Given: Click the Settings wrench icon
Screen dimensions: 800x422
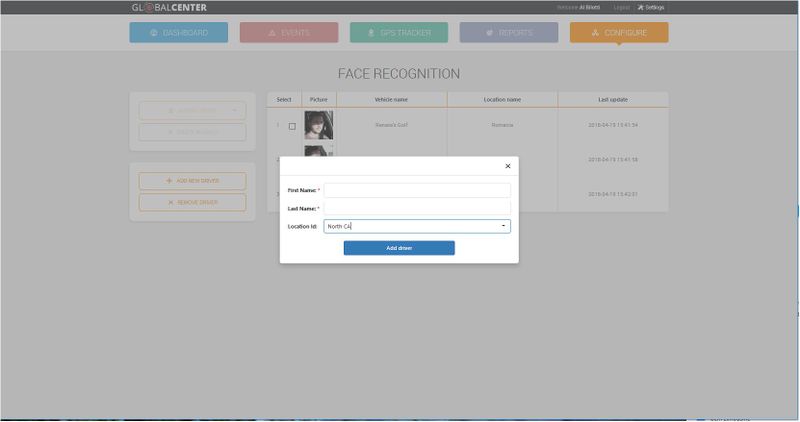Looking at the screenshot, I should 641,8.
